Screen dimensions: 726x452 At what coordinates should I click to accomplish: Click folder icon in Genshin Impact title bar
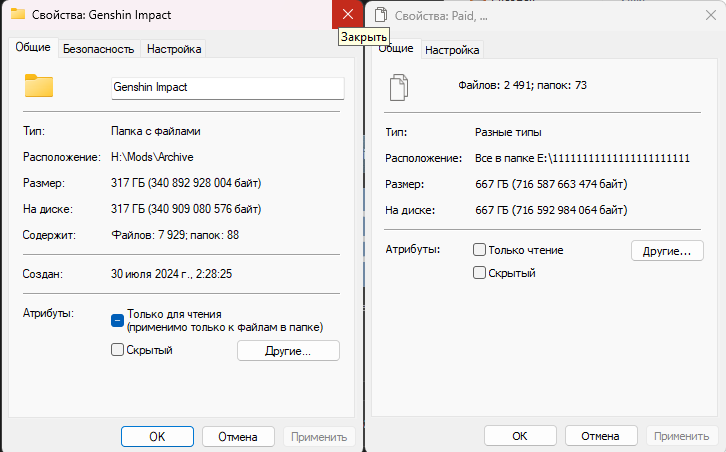tap(18, 14)
